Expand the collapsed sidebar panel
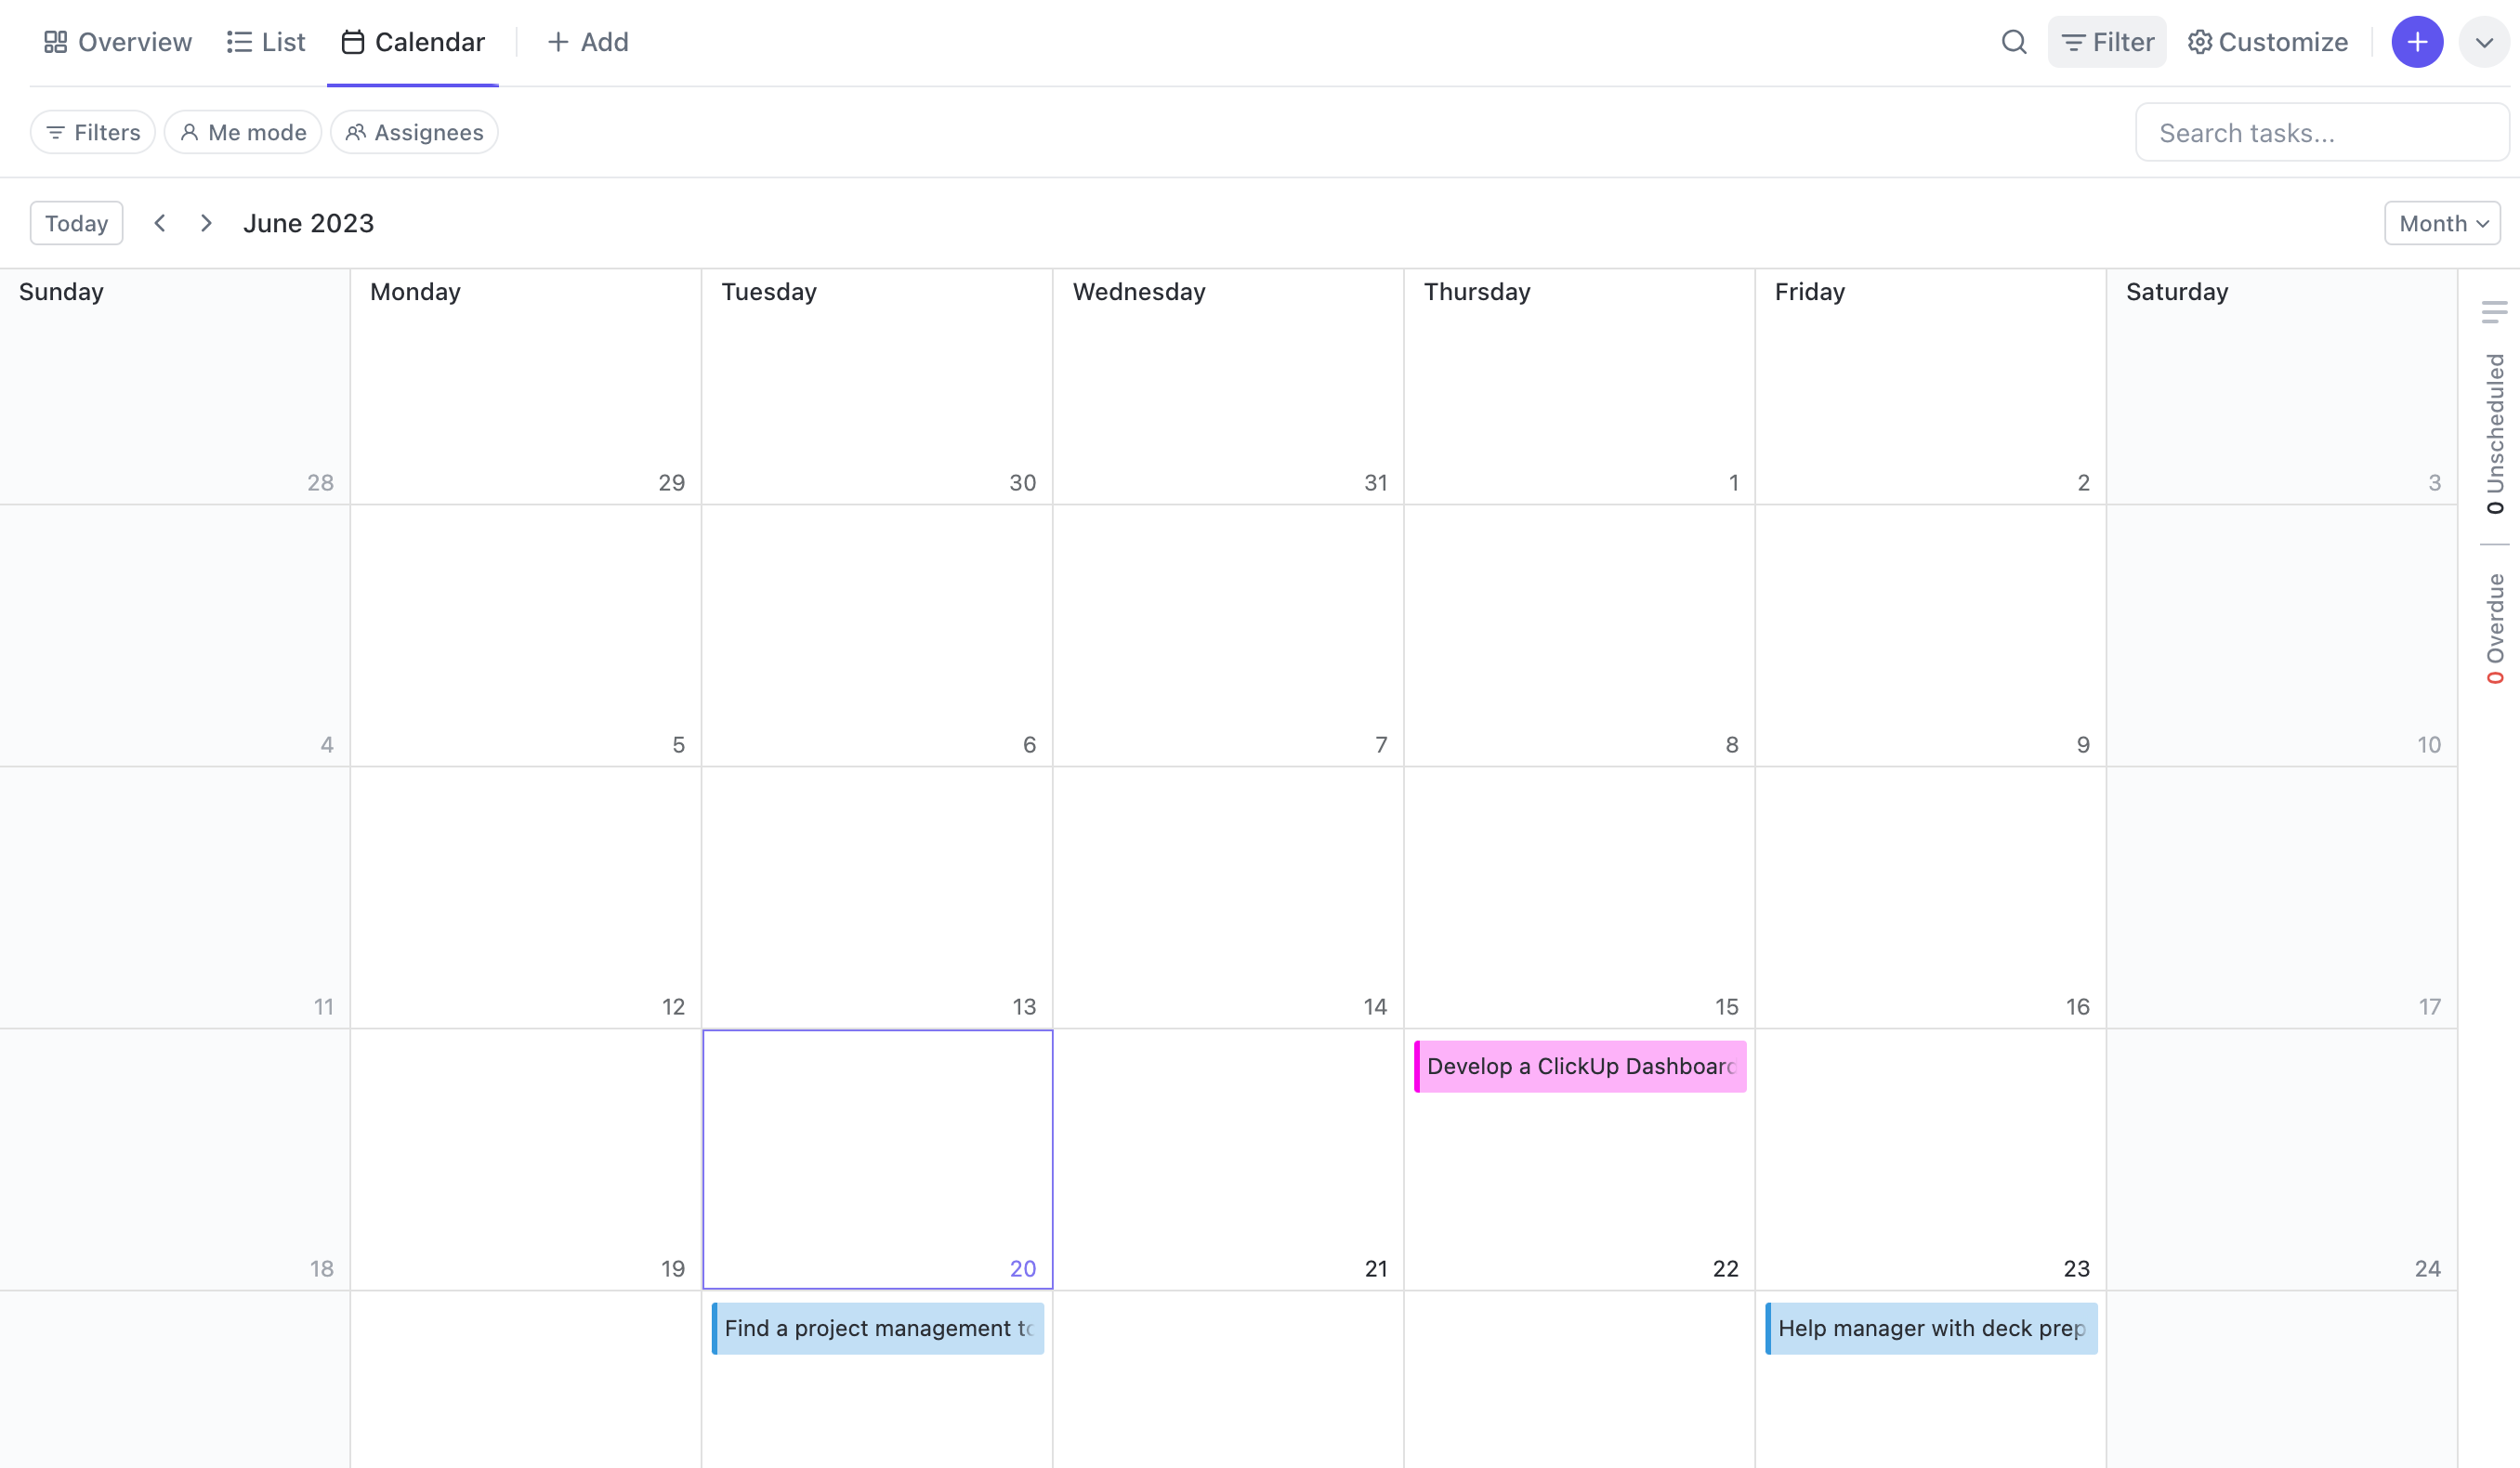2520x1468 pixels. (x=2494, y=313)
